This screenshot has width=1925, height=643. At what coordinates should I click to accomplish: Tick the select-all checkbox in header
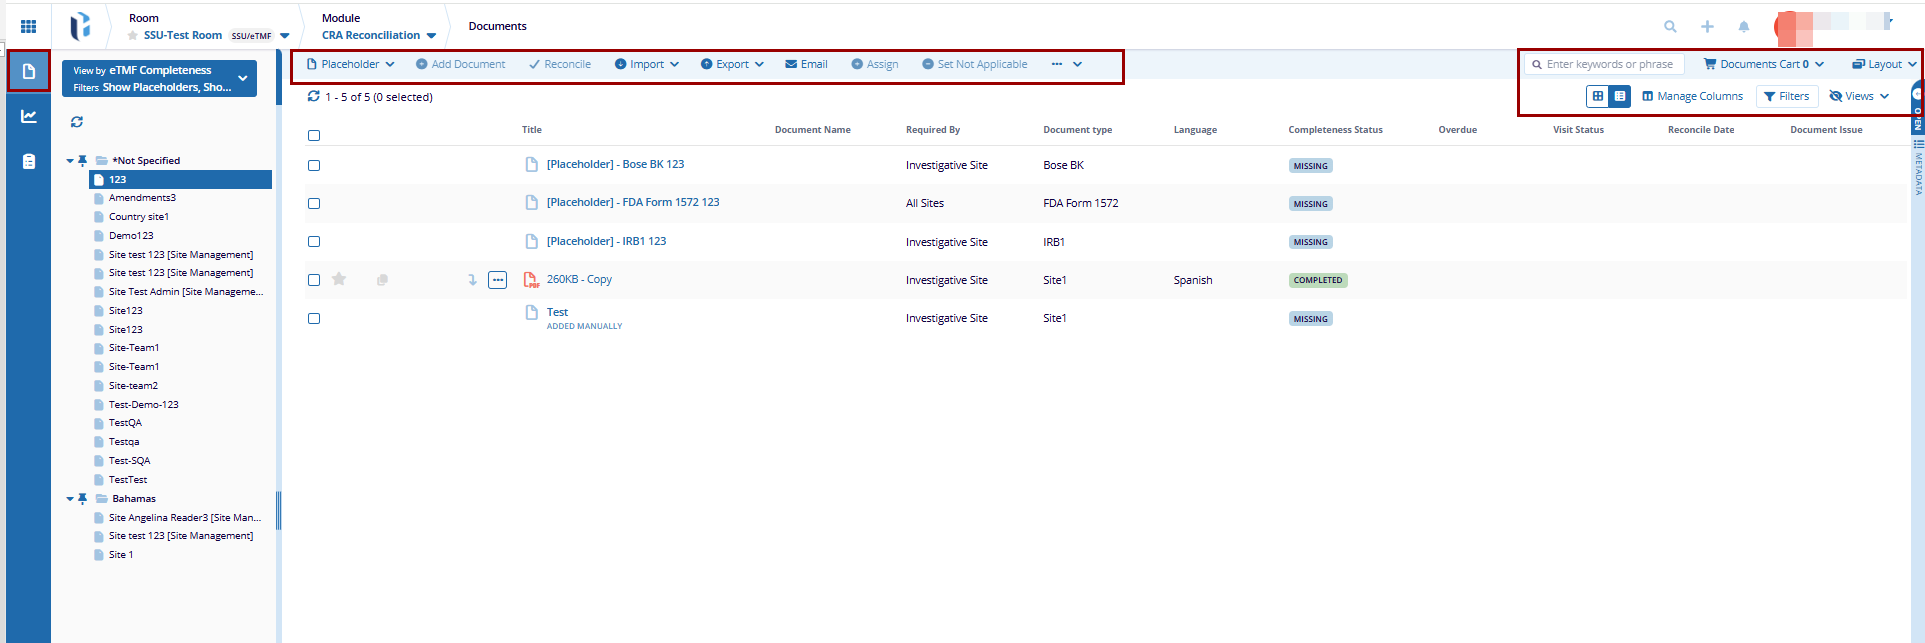click(x=314, y=135)
